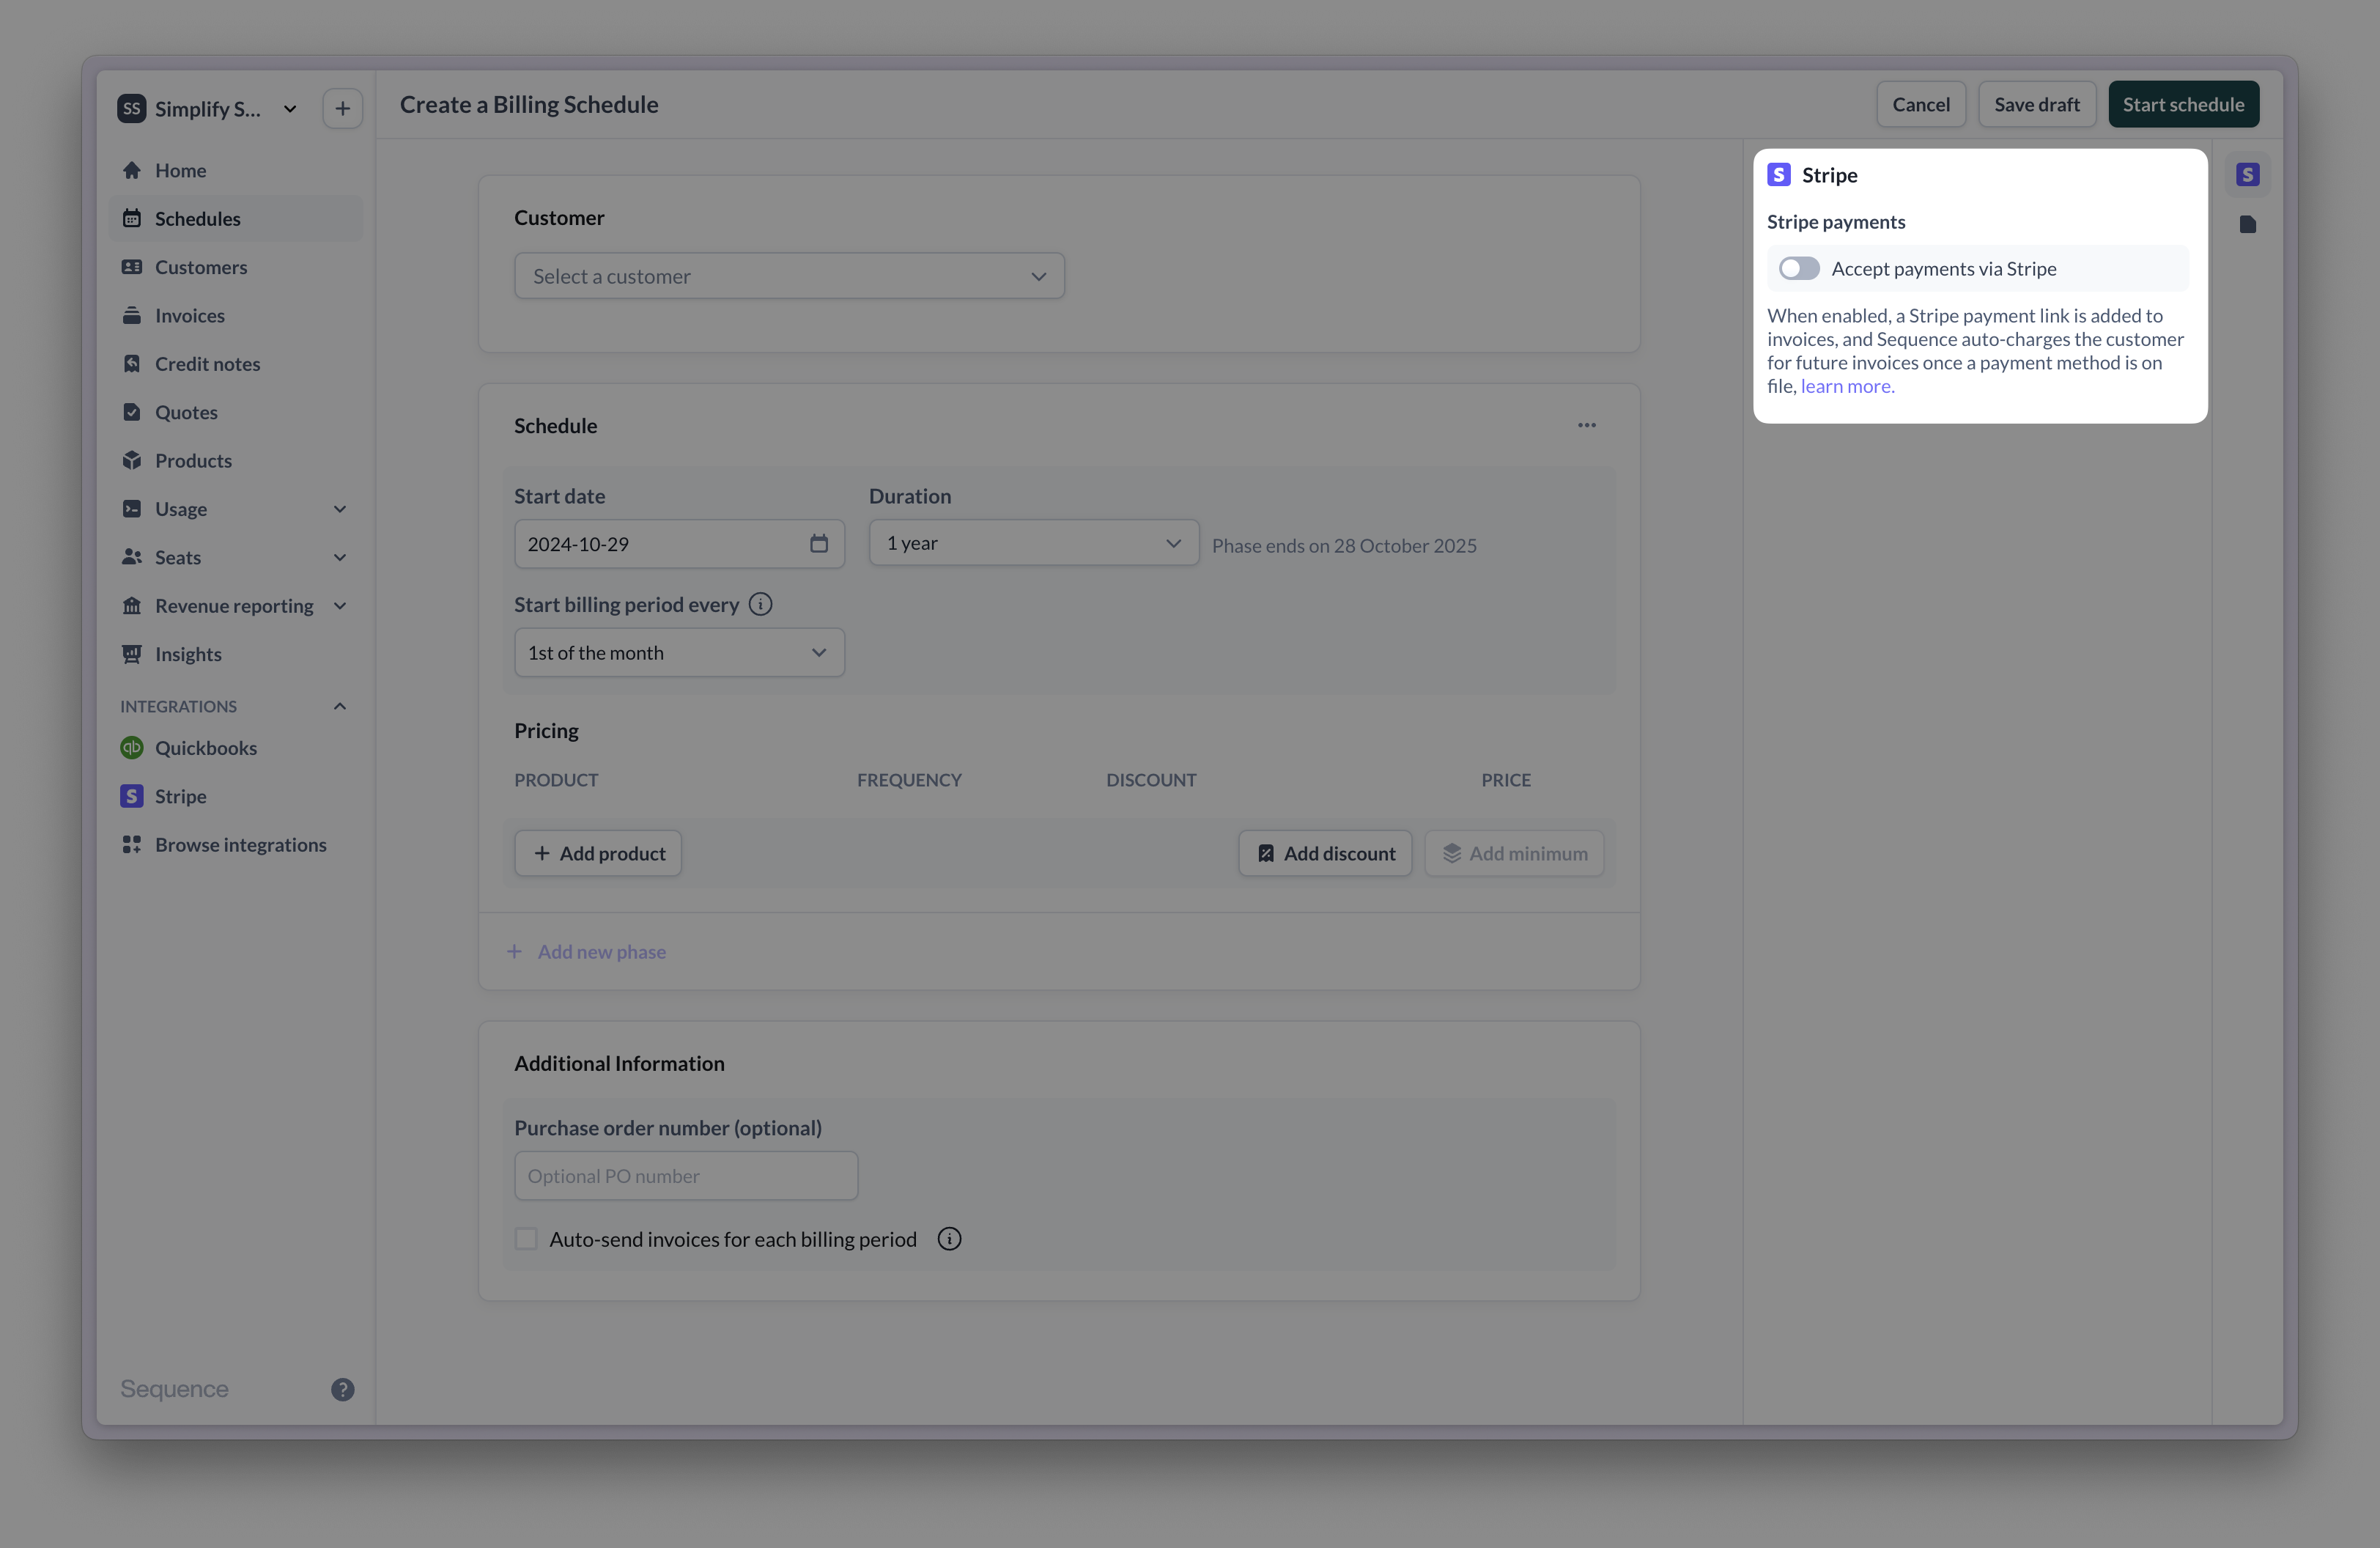Navigate to the Quotes section

coord(186,411)
